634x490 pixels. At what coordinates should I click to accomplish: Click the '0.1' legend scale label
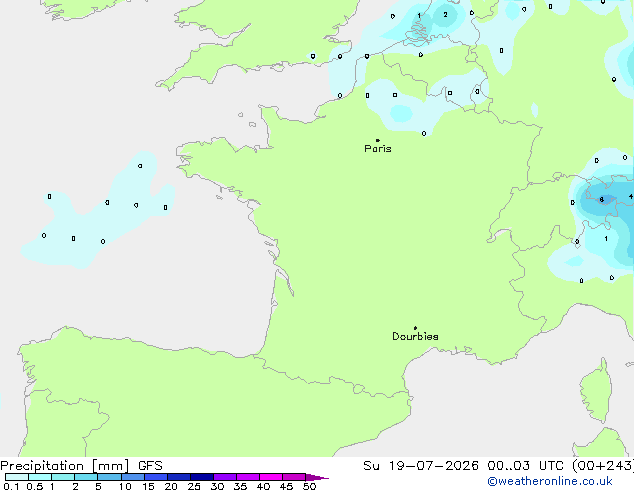11,486
